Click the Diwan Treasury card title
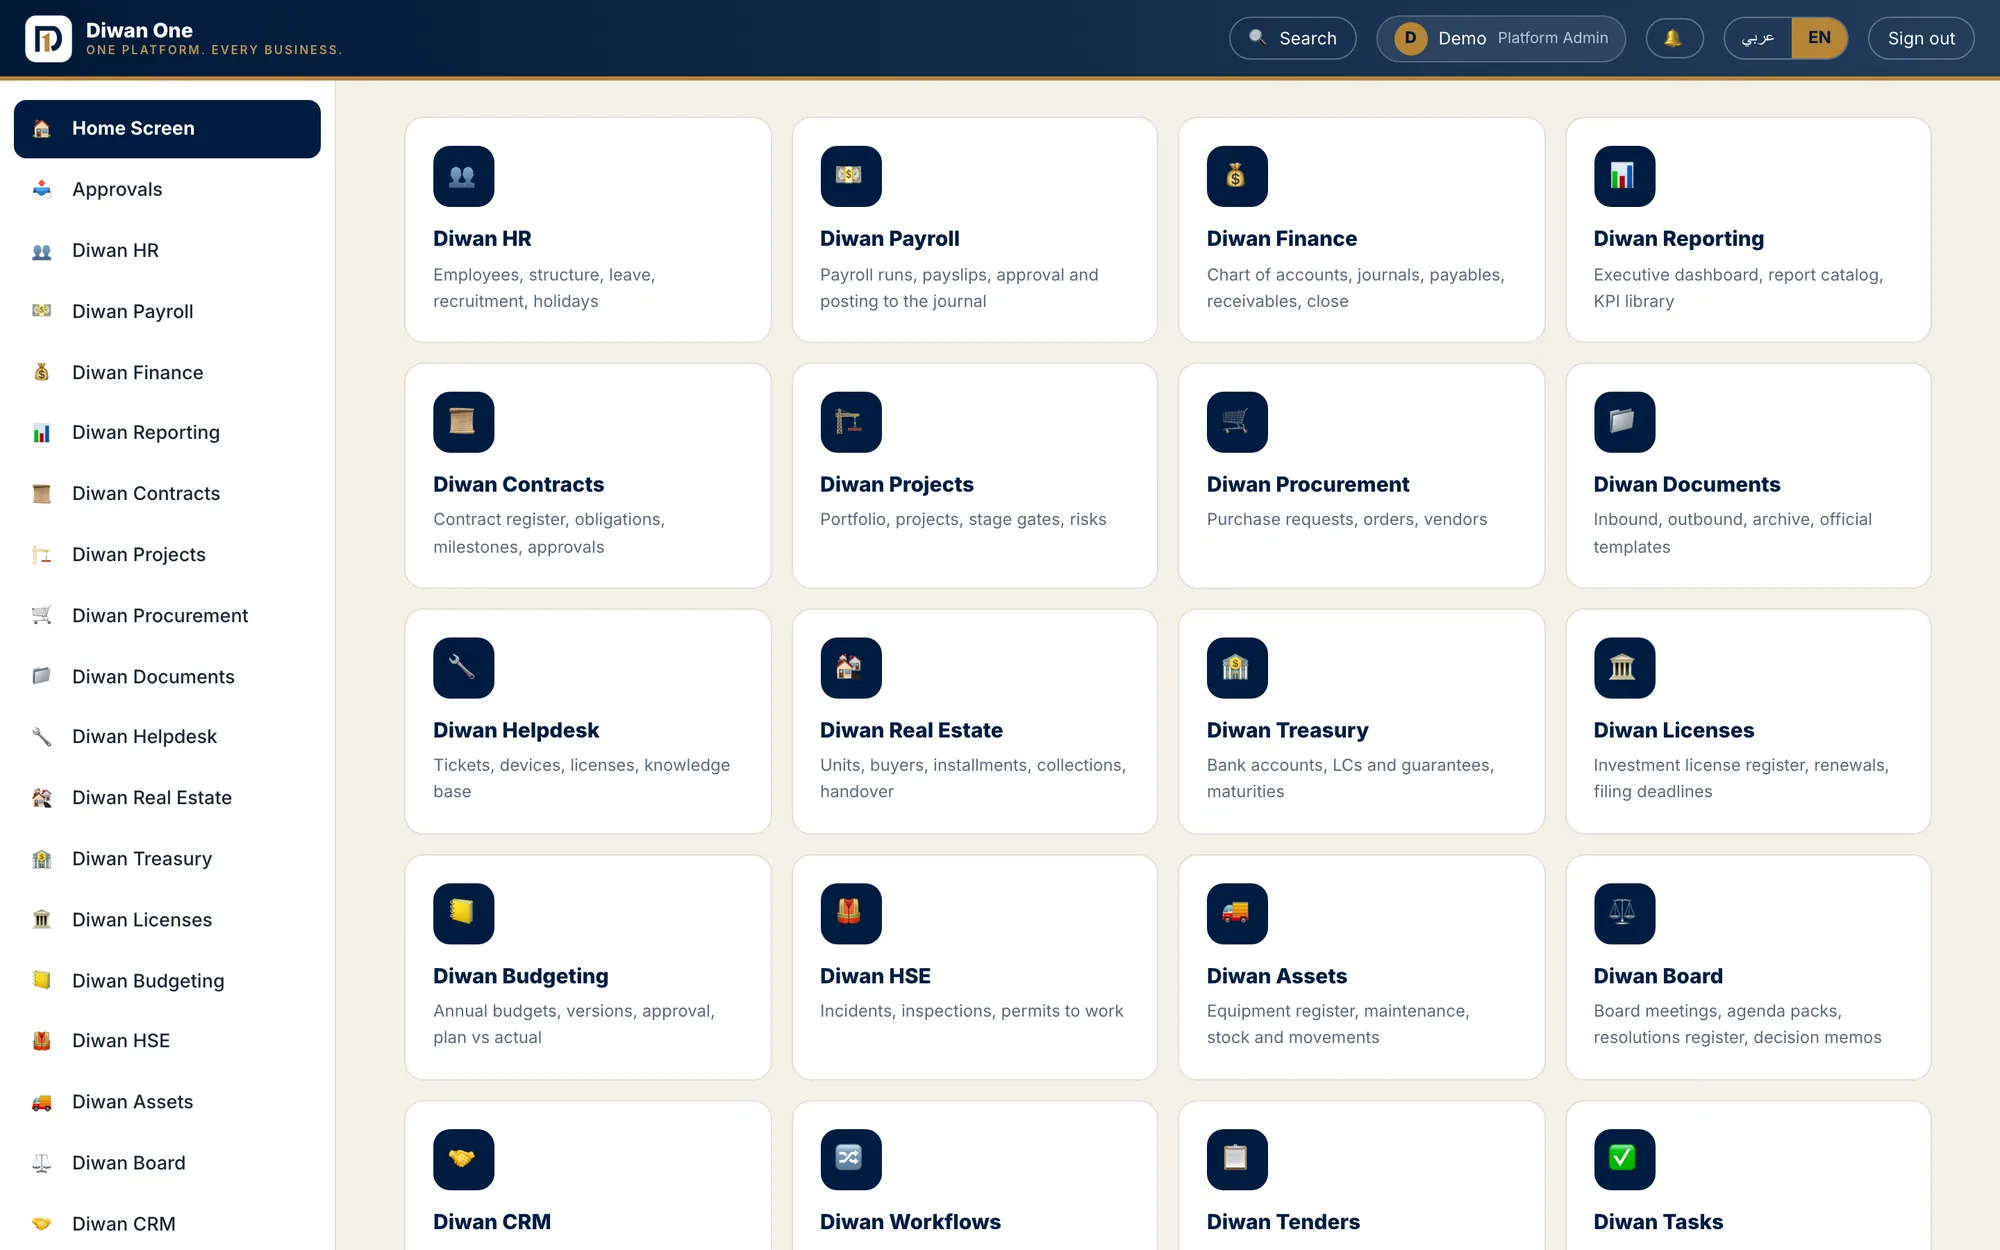The image size is (2000, 1250). pyautogui.click(x=1287, y=730)
